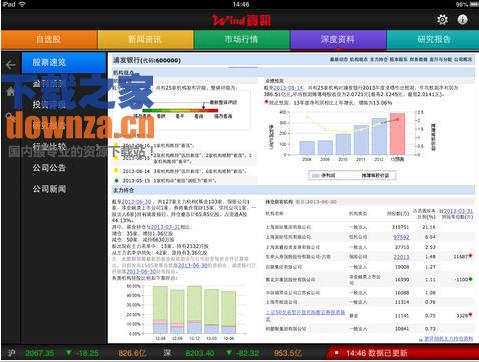Screen dimensions: 479x362
Task: Select 股票速览 in the sidebar
Action: [x=63, y=62]
